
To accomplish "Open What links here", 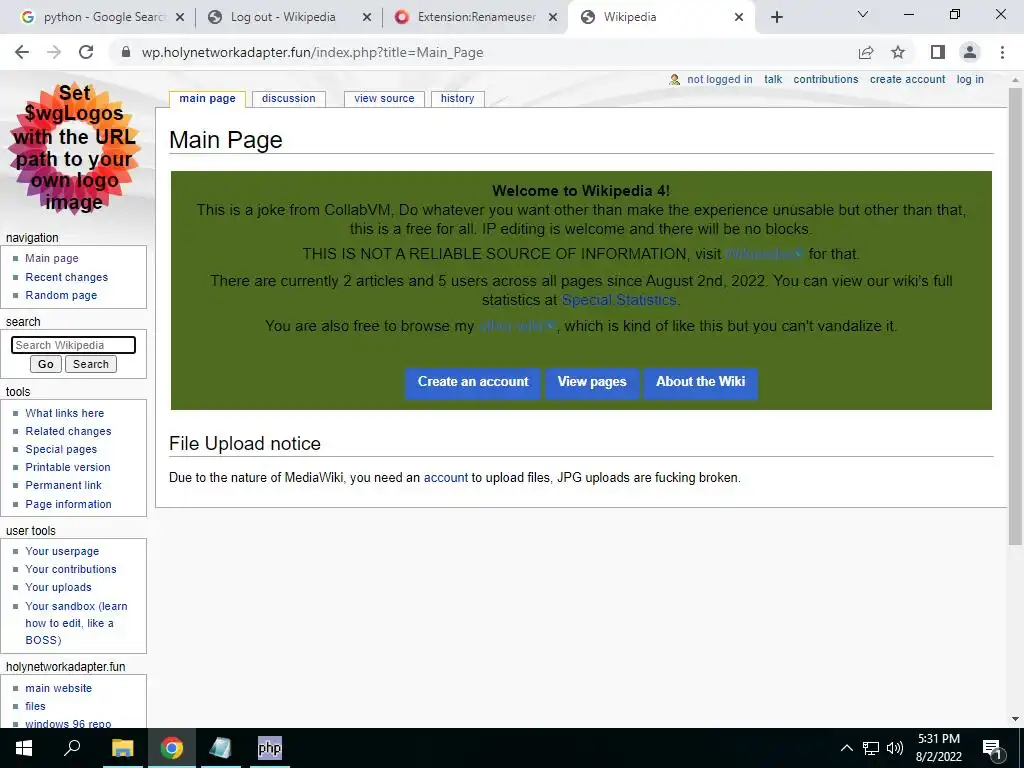I will [65, 413].
